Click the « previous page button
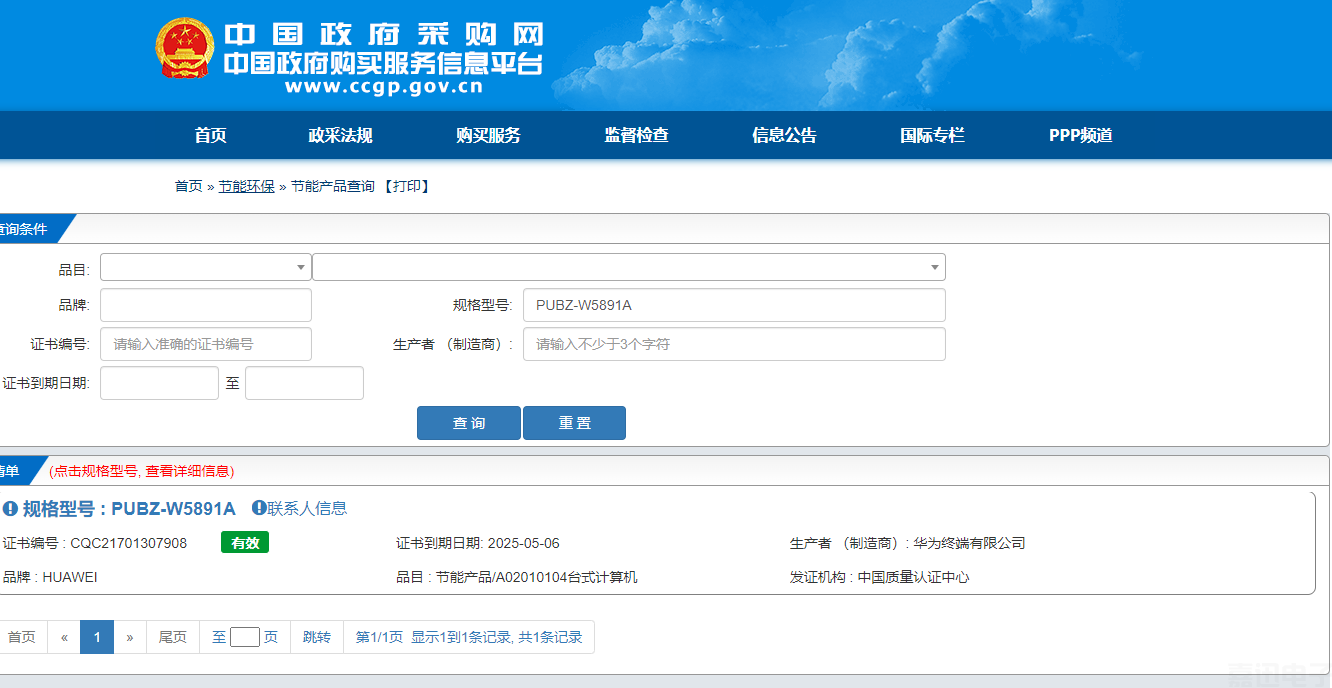1332x688 pixels. pos(64,637)
